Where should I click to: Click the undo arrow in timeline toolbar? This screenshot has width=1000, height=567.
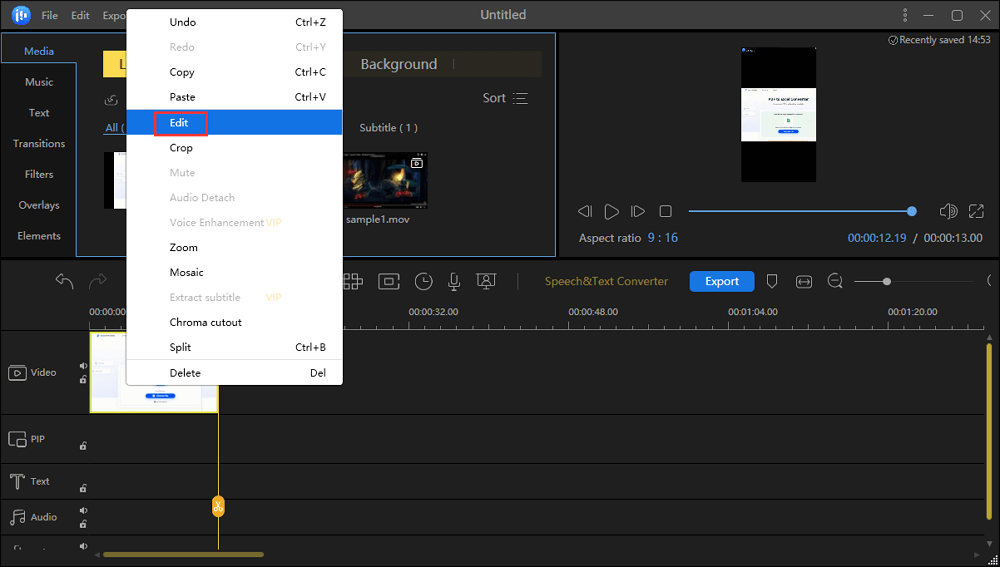(65, 282)
